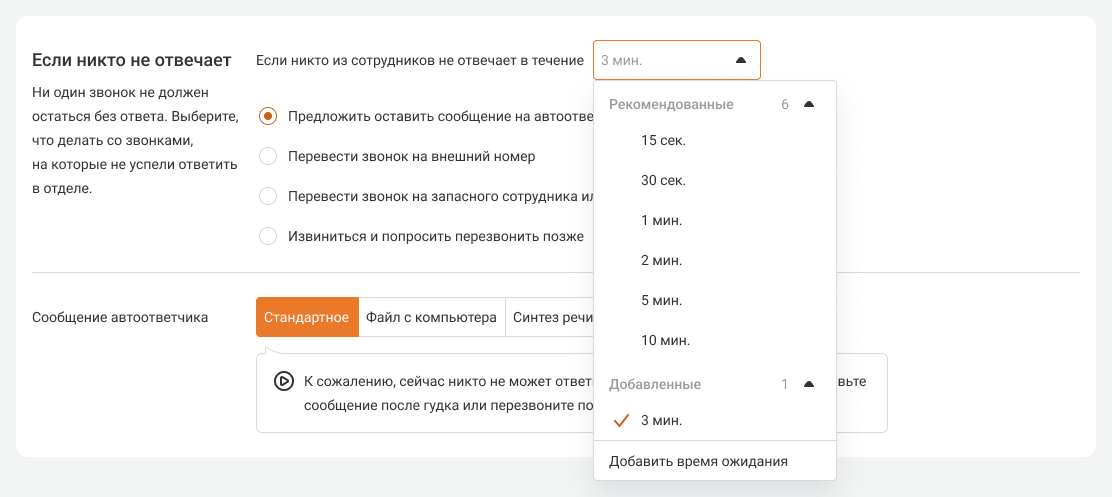The image size is (1112, 497).
Task: Select Перевести звонок на внешний номер
Action: 268,156
